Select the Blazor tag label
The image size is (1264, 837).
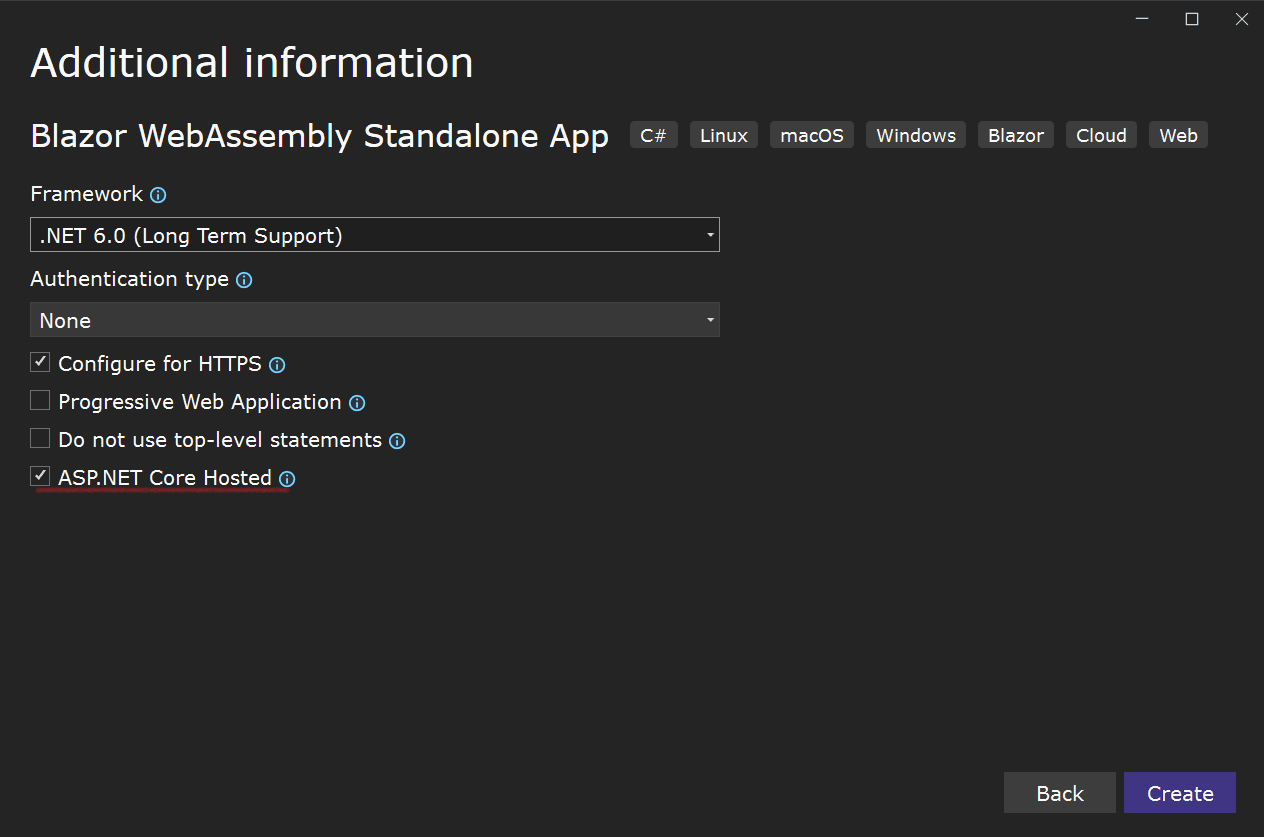tap(1016, 135)
